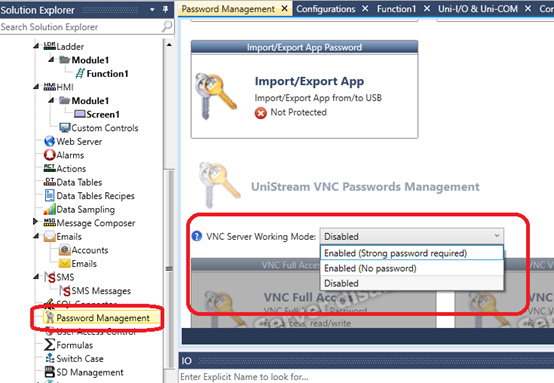Click the Ladder node icon
The image size is (554, 383).
49,46
